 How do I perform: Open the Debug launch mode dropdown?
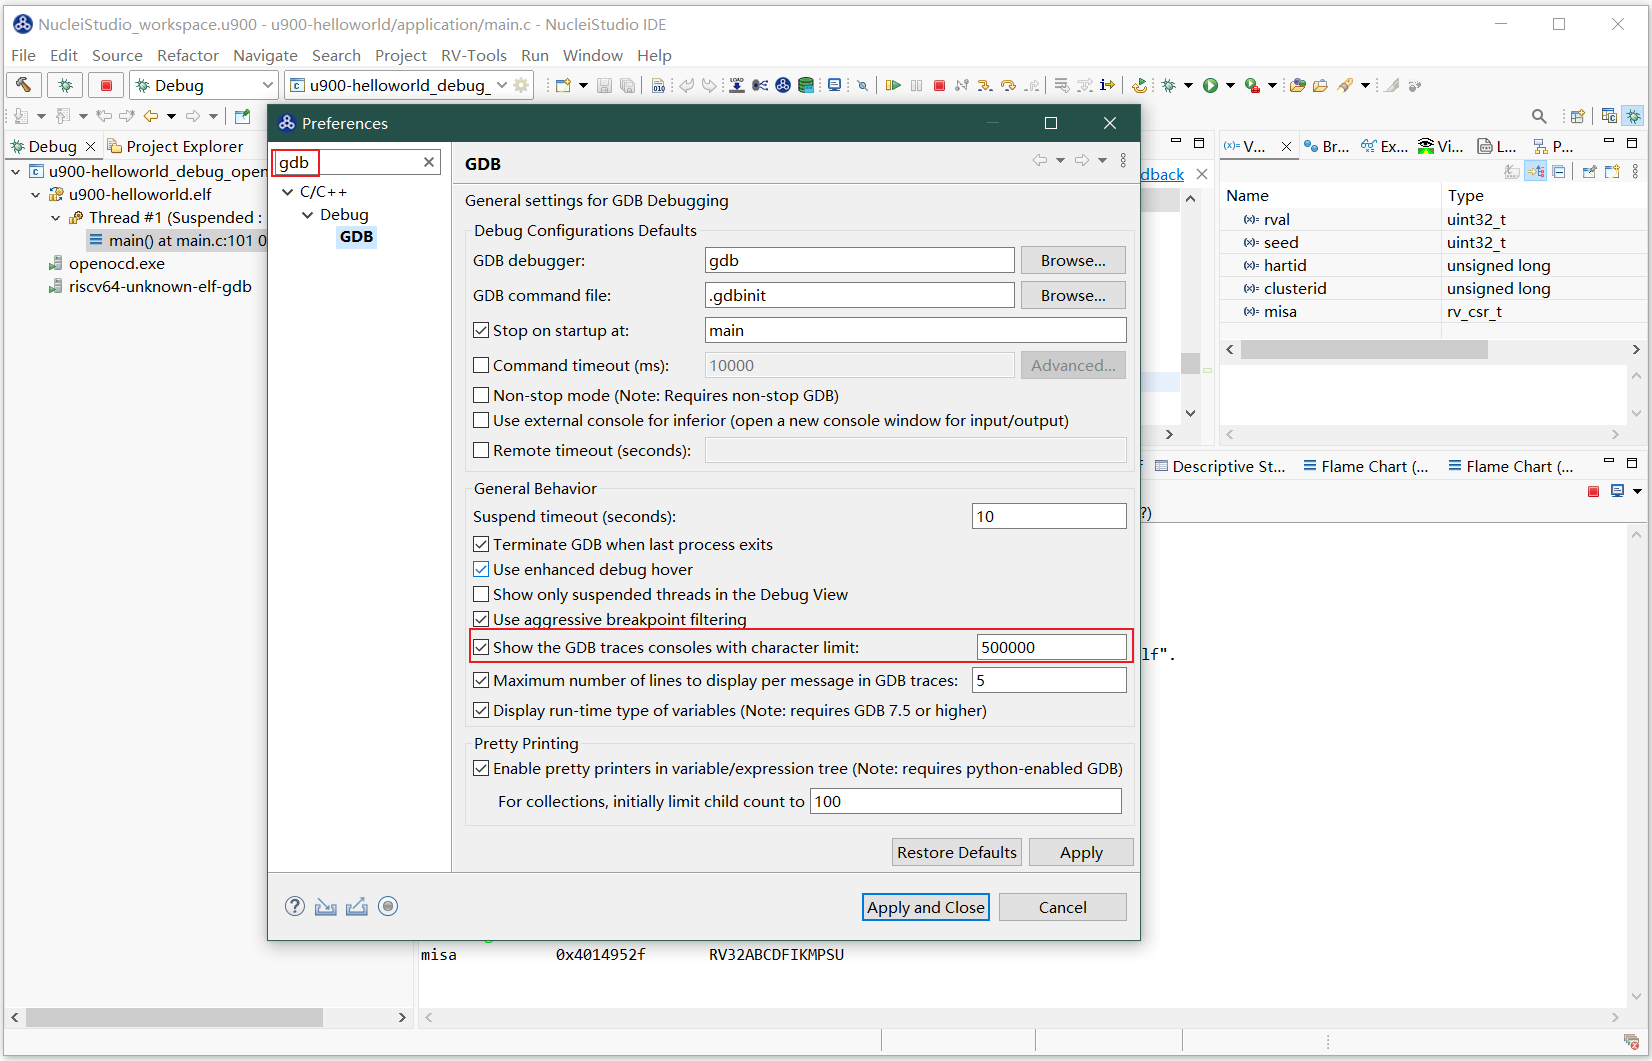(266, 85)
